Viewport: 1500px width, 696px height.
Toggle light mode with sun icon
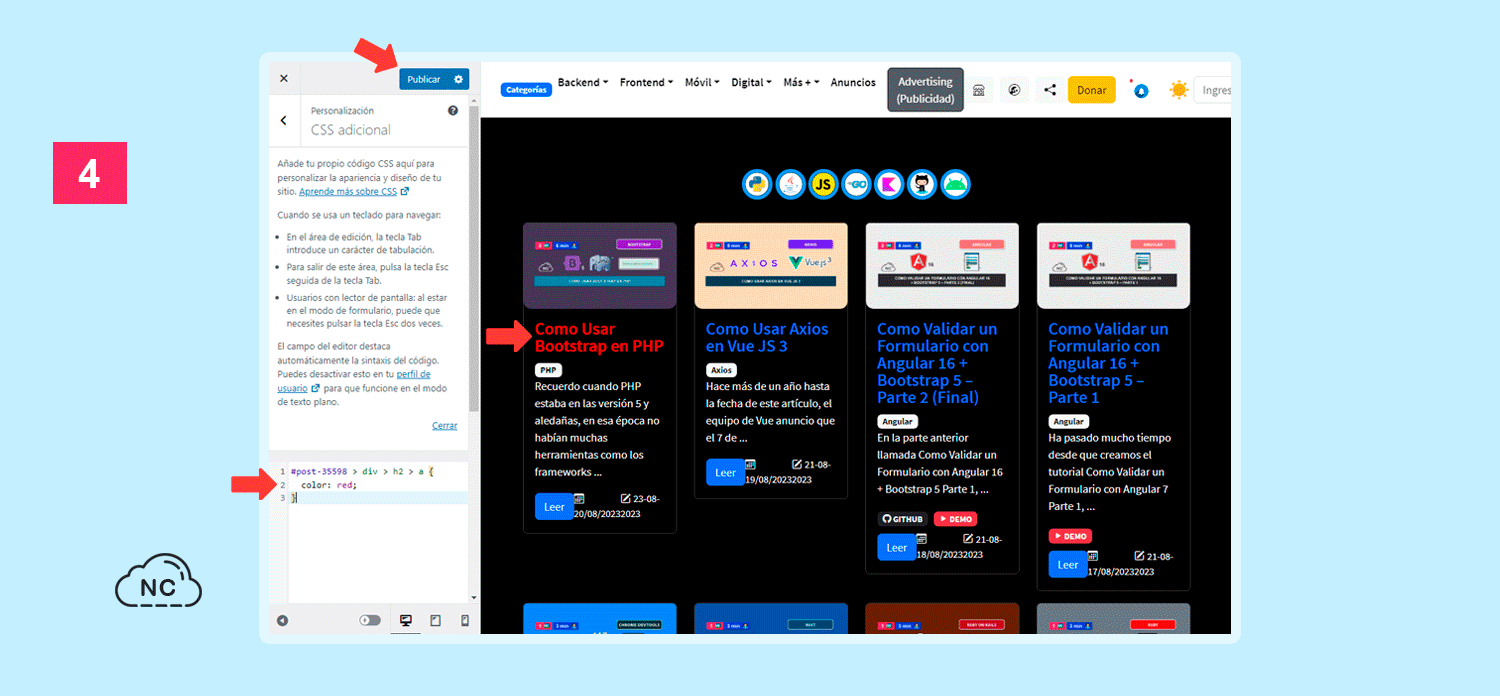(x=1179, y=90)
